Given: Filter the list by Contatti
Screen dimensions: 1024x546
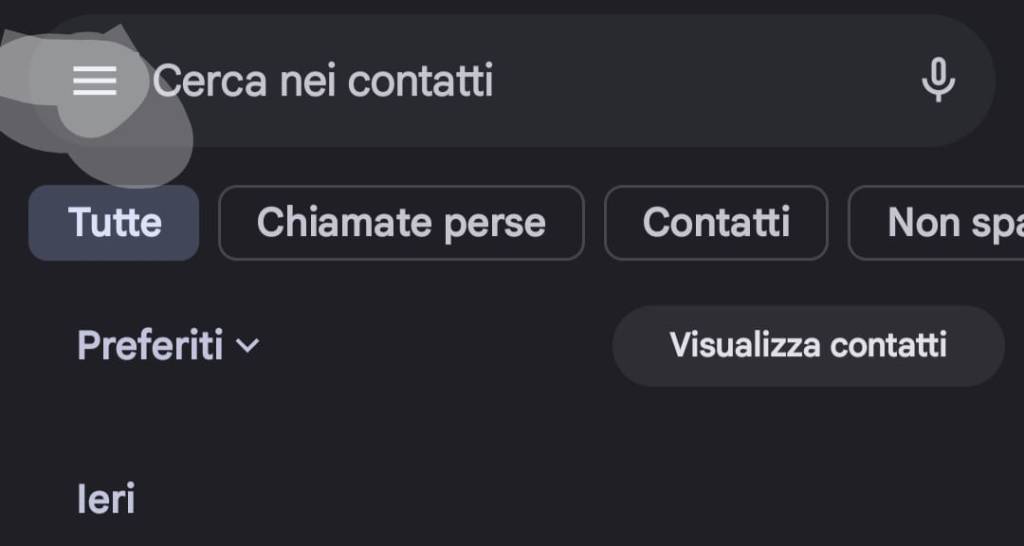Looking at the screenshot, I should pos(716,222).
